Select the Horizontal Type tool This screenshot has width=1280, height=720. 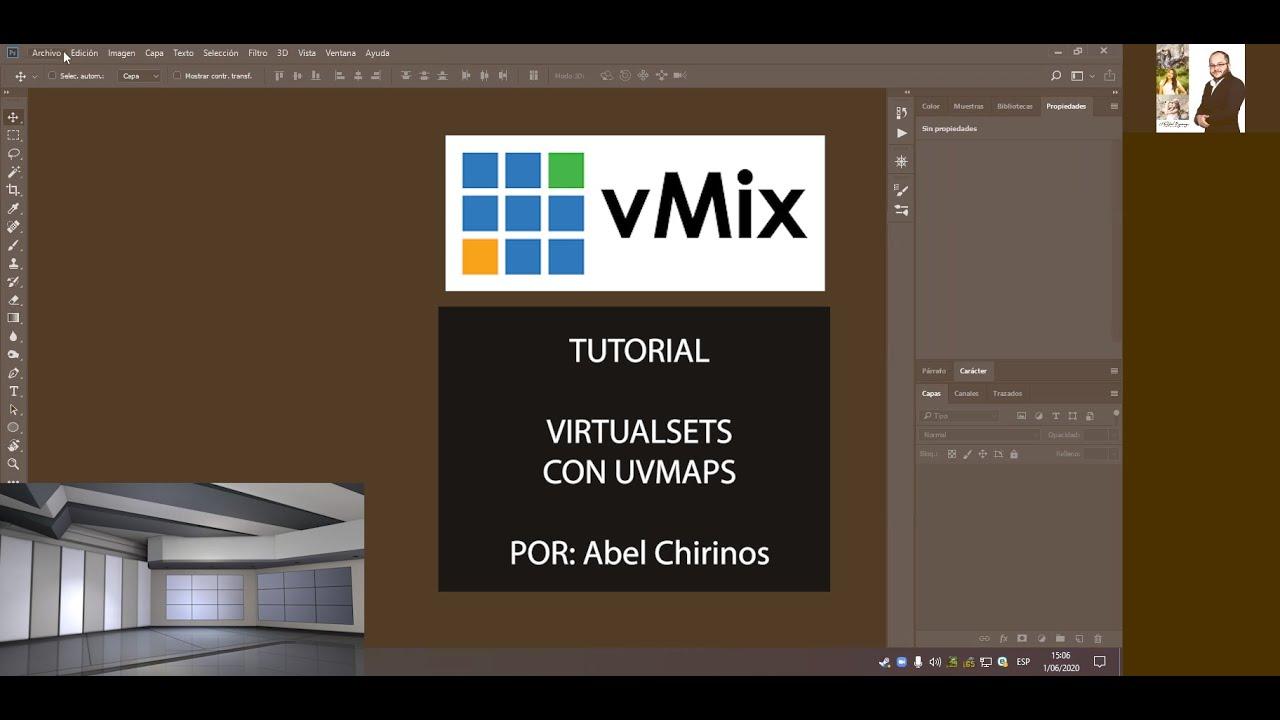point(14,391)
